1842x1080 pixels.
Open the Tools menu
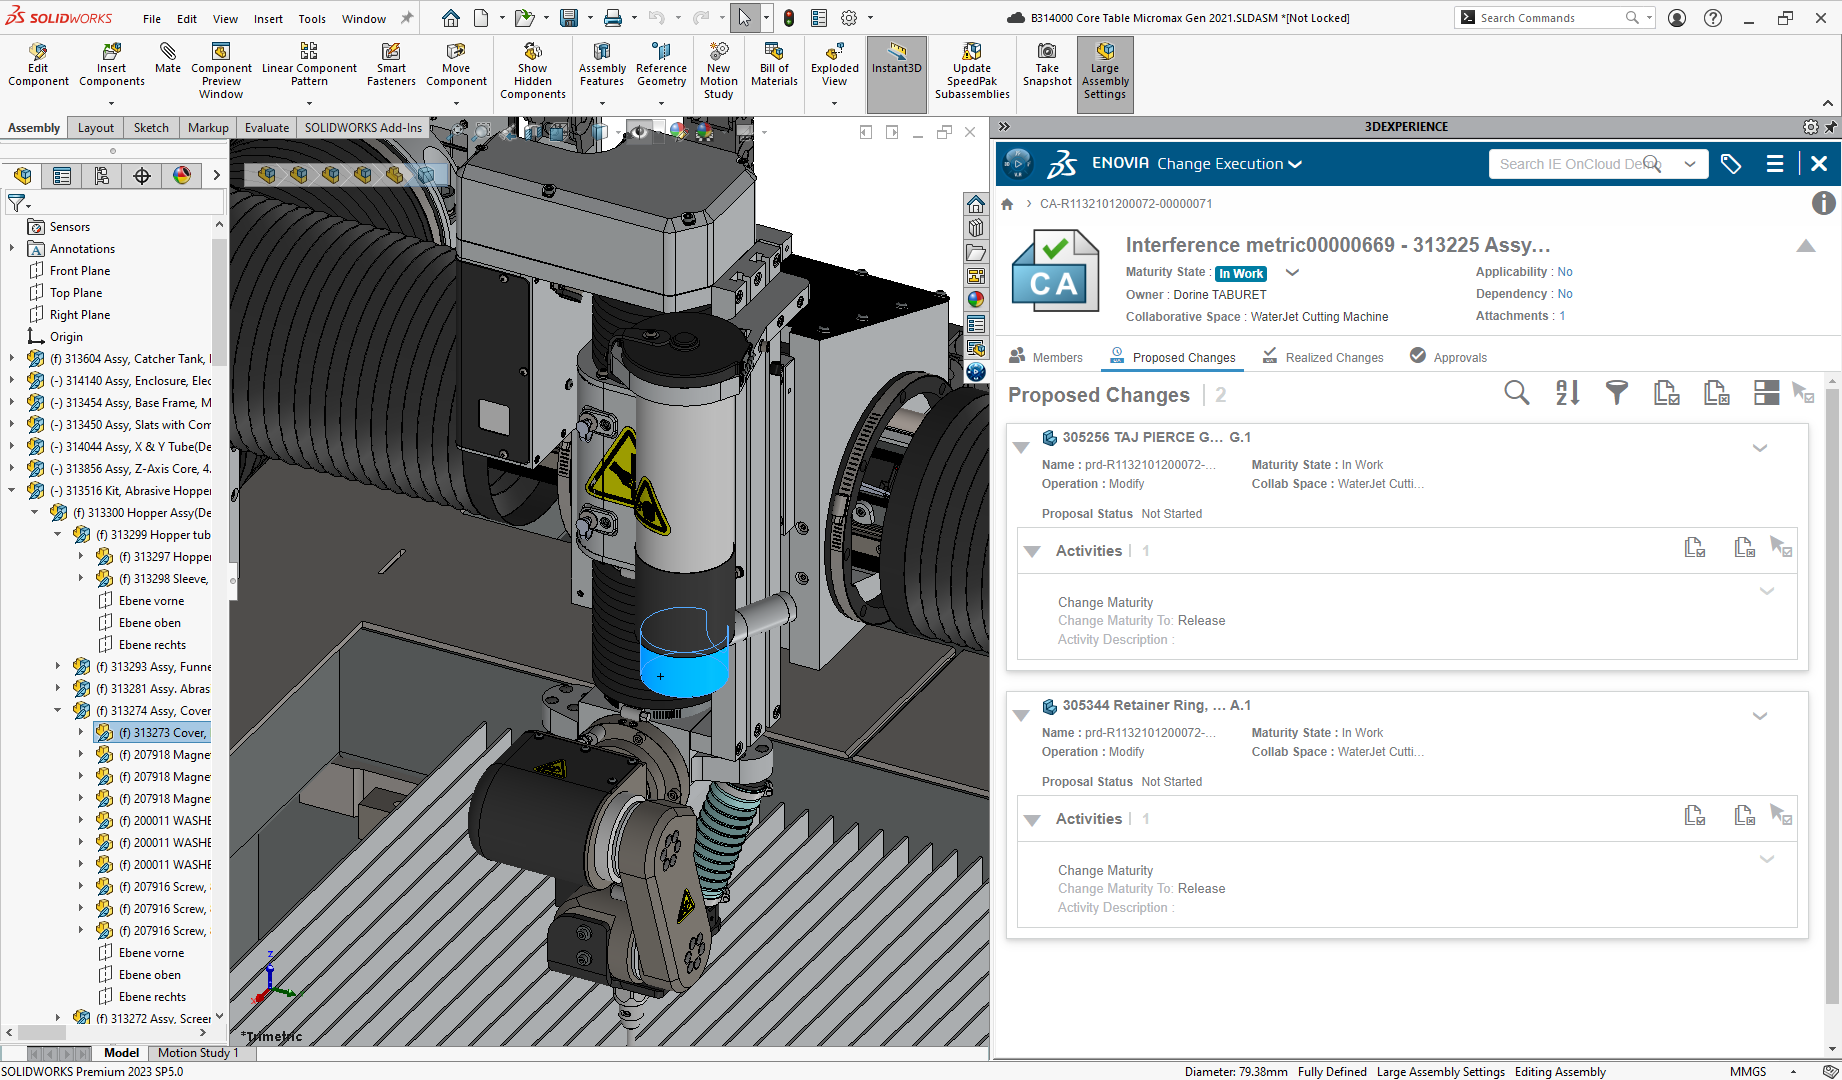pyautogui.click(x=312, y=18)
